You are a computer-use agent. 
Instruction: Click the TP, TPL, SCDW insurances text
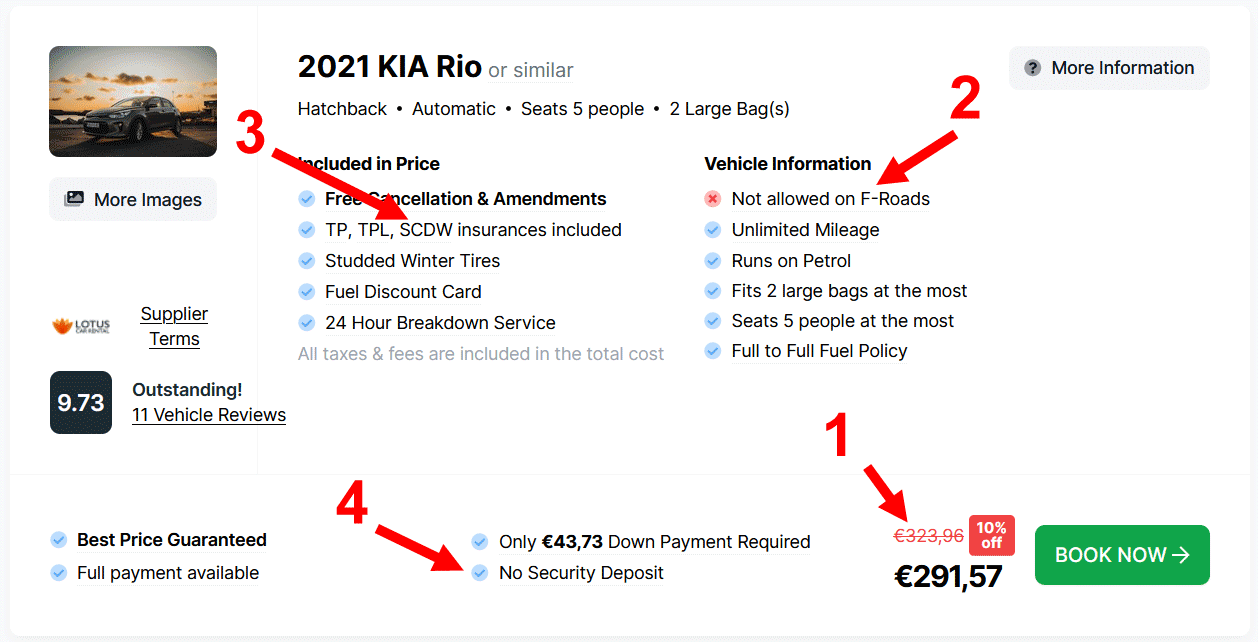click(x=473, y=230)
